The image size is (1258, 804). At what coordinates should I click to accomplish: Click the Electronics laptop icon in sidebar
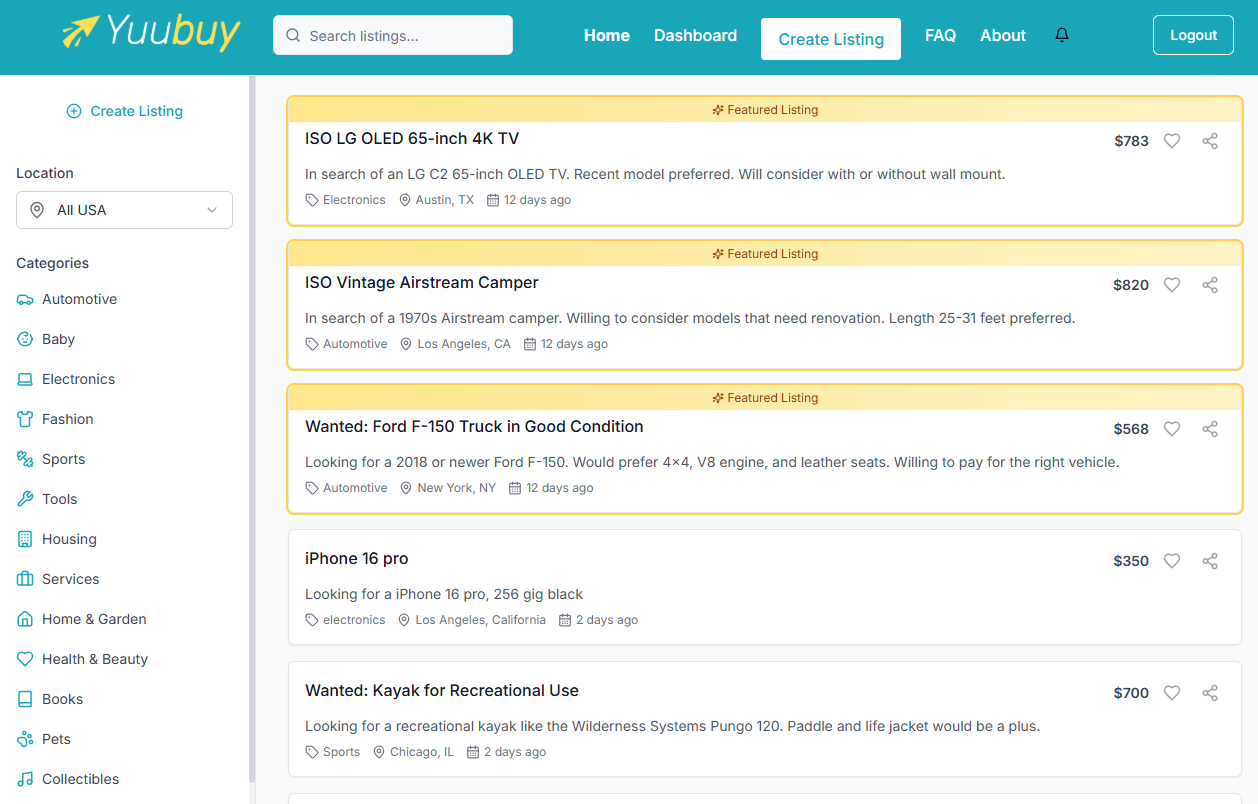pos(25,379)
